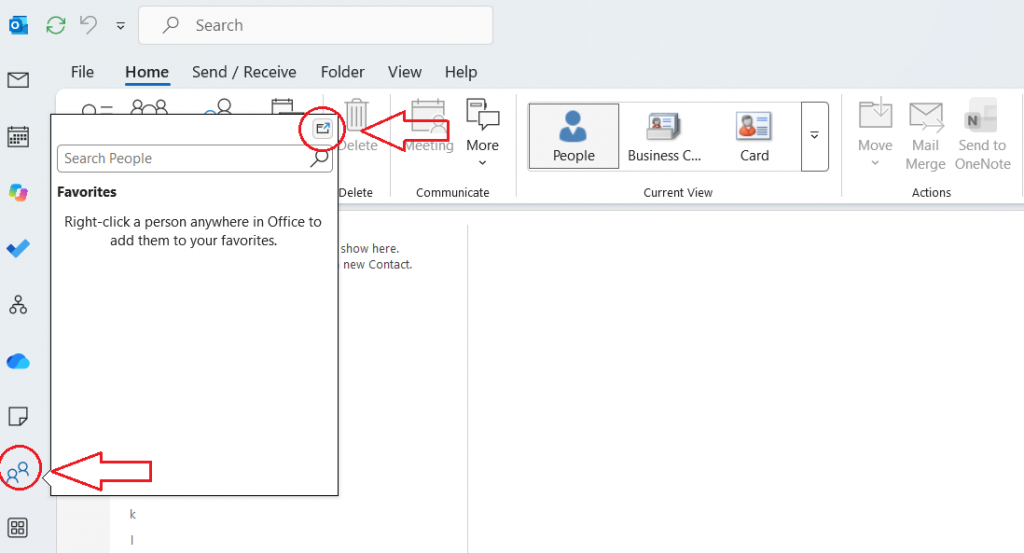The height and width of the screenshot is (553, 1024).
Task: Open the View ribbon tab
Action: (405, 72)
